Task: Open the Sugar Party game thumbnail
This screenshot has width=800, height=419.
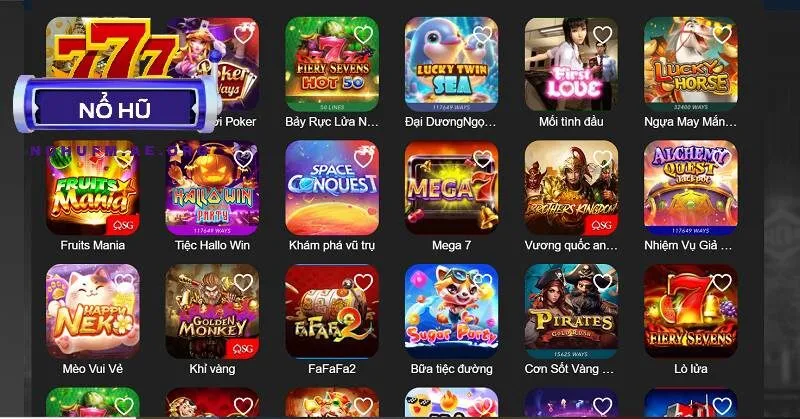Action: pos(452,311)
